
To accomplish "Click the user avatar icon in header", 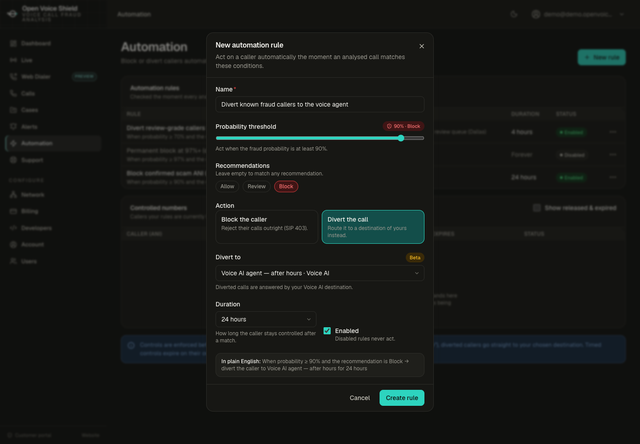I will (536, 14).
